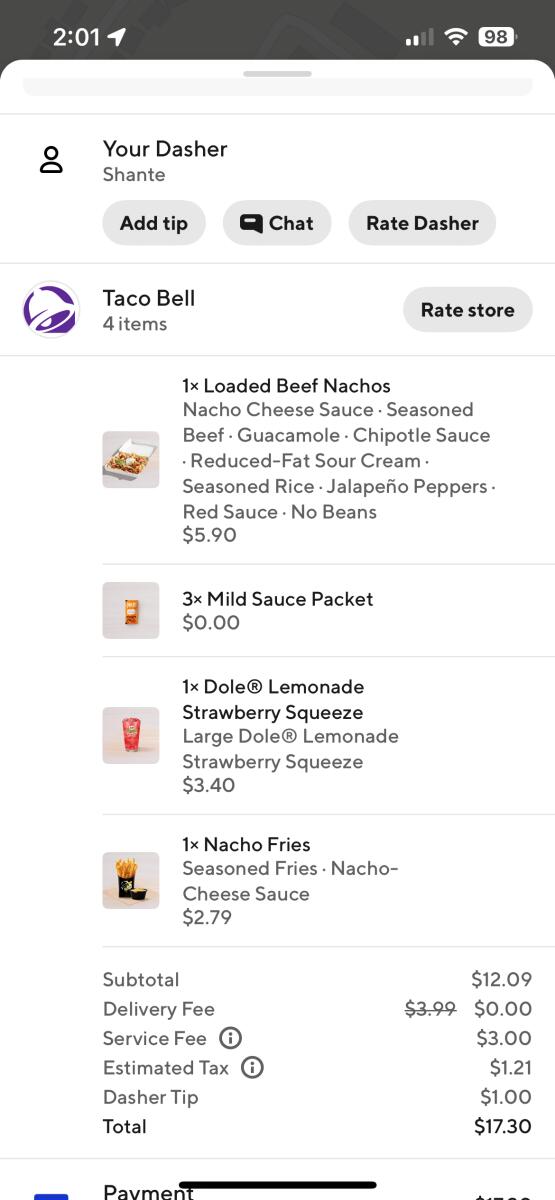View the Loaded Beef Nachos thumbnail
555x1200 pixels.
point(131,460)
